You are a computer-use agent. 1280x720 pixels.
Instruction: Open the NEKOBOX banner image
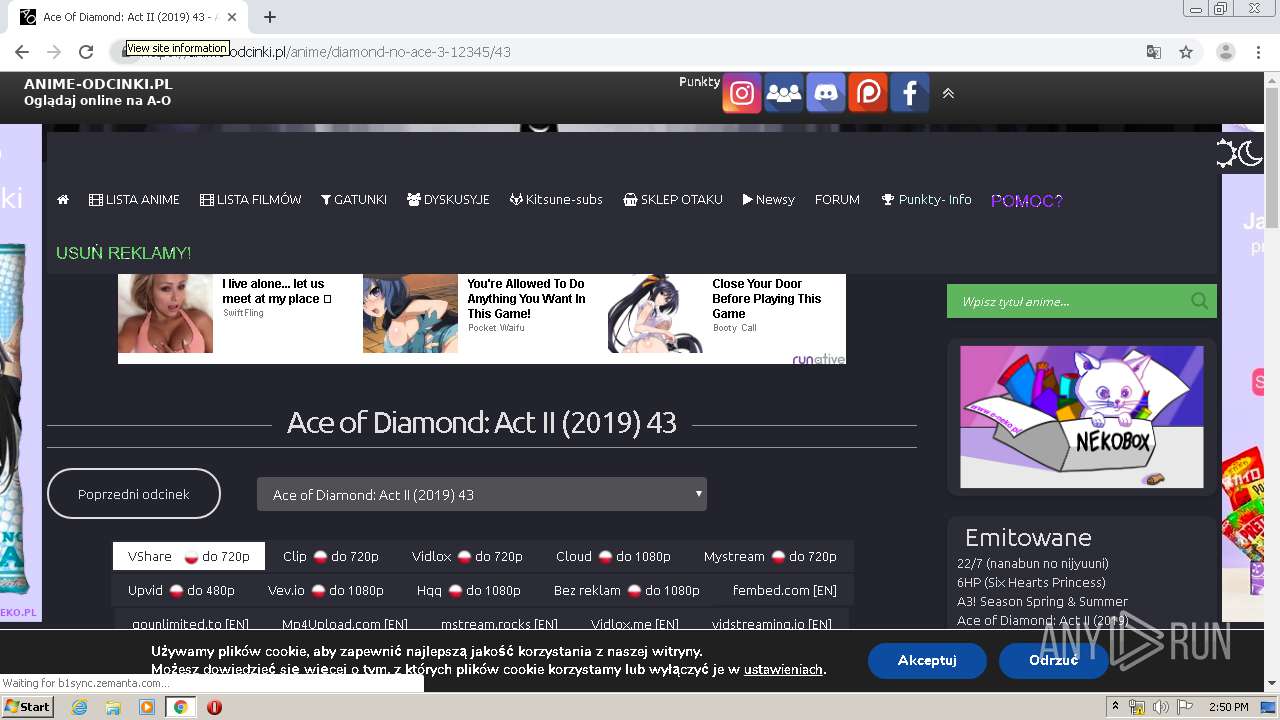pos(1081,417)
